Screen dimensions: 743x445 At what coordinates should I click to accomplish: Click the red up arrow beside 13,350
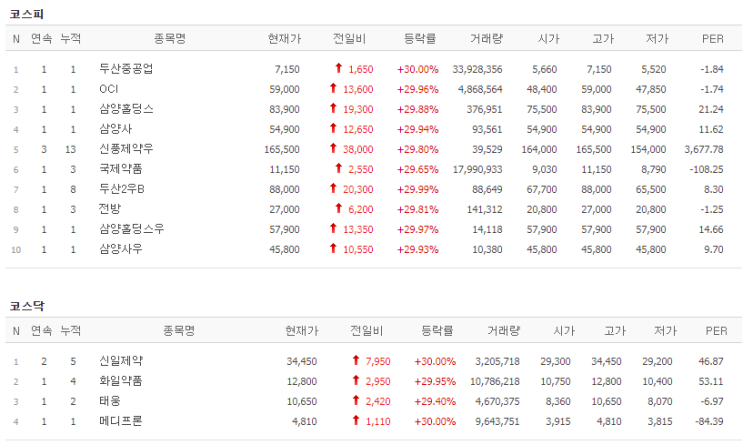point(333,228)
